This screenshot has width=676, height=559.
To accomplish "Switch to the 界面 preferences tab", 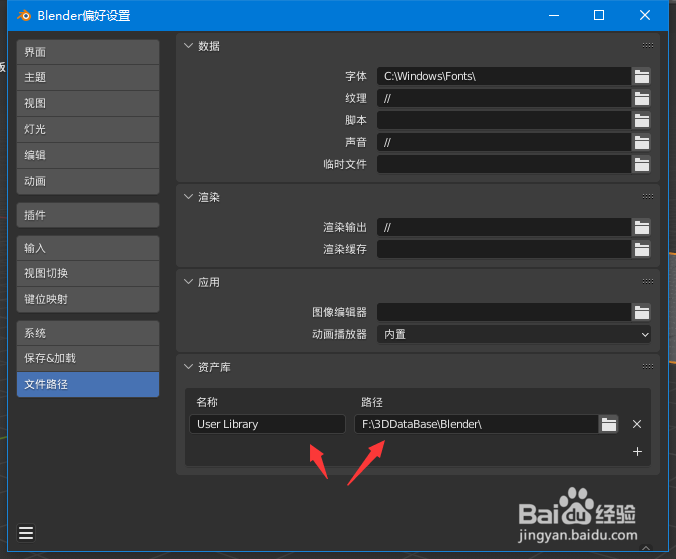I will 88,52.
